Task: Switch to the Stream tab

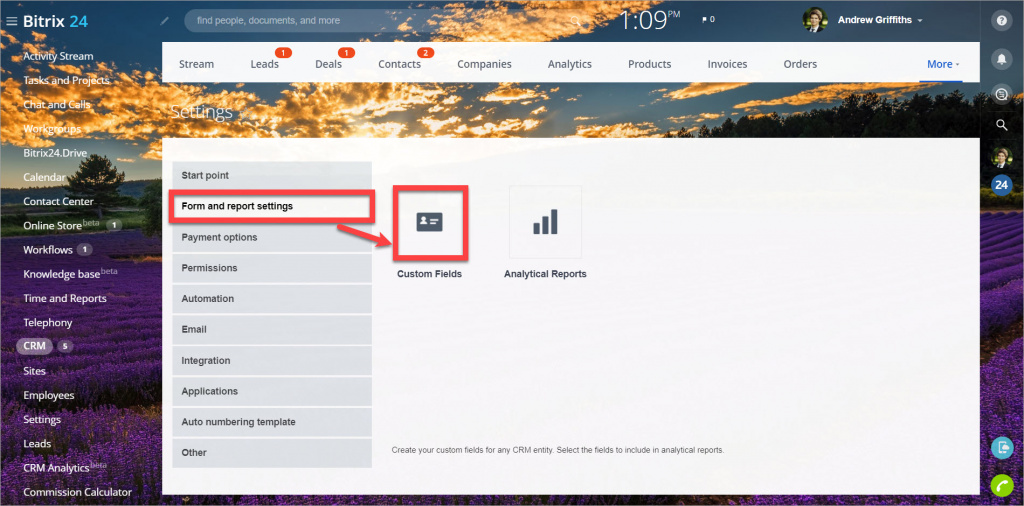Action: [197, 64]
